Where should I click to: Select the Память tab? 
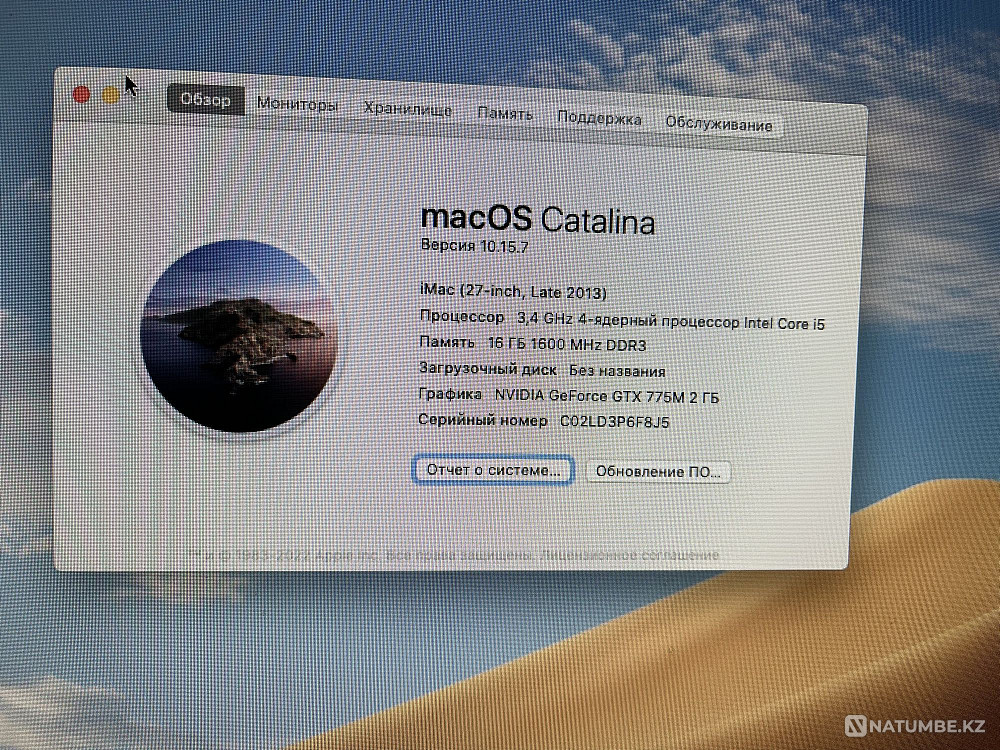505,115
